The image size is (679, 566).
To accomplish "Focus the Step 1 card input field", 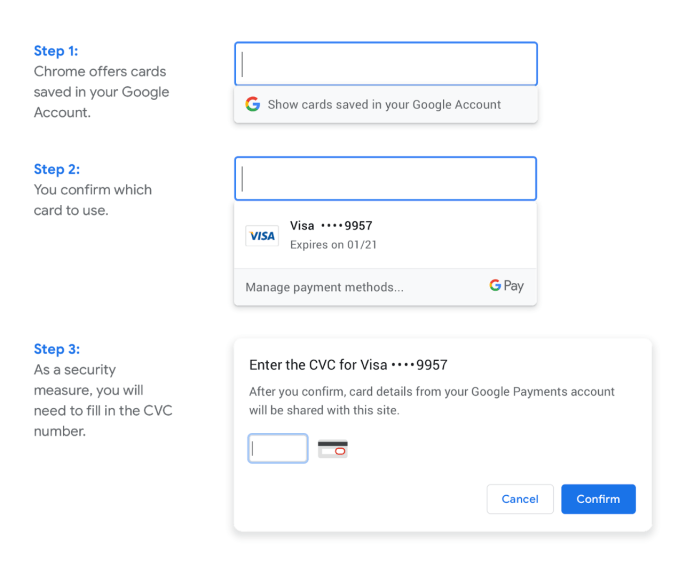I will [x=385, y=64].
